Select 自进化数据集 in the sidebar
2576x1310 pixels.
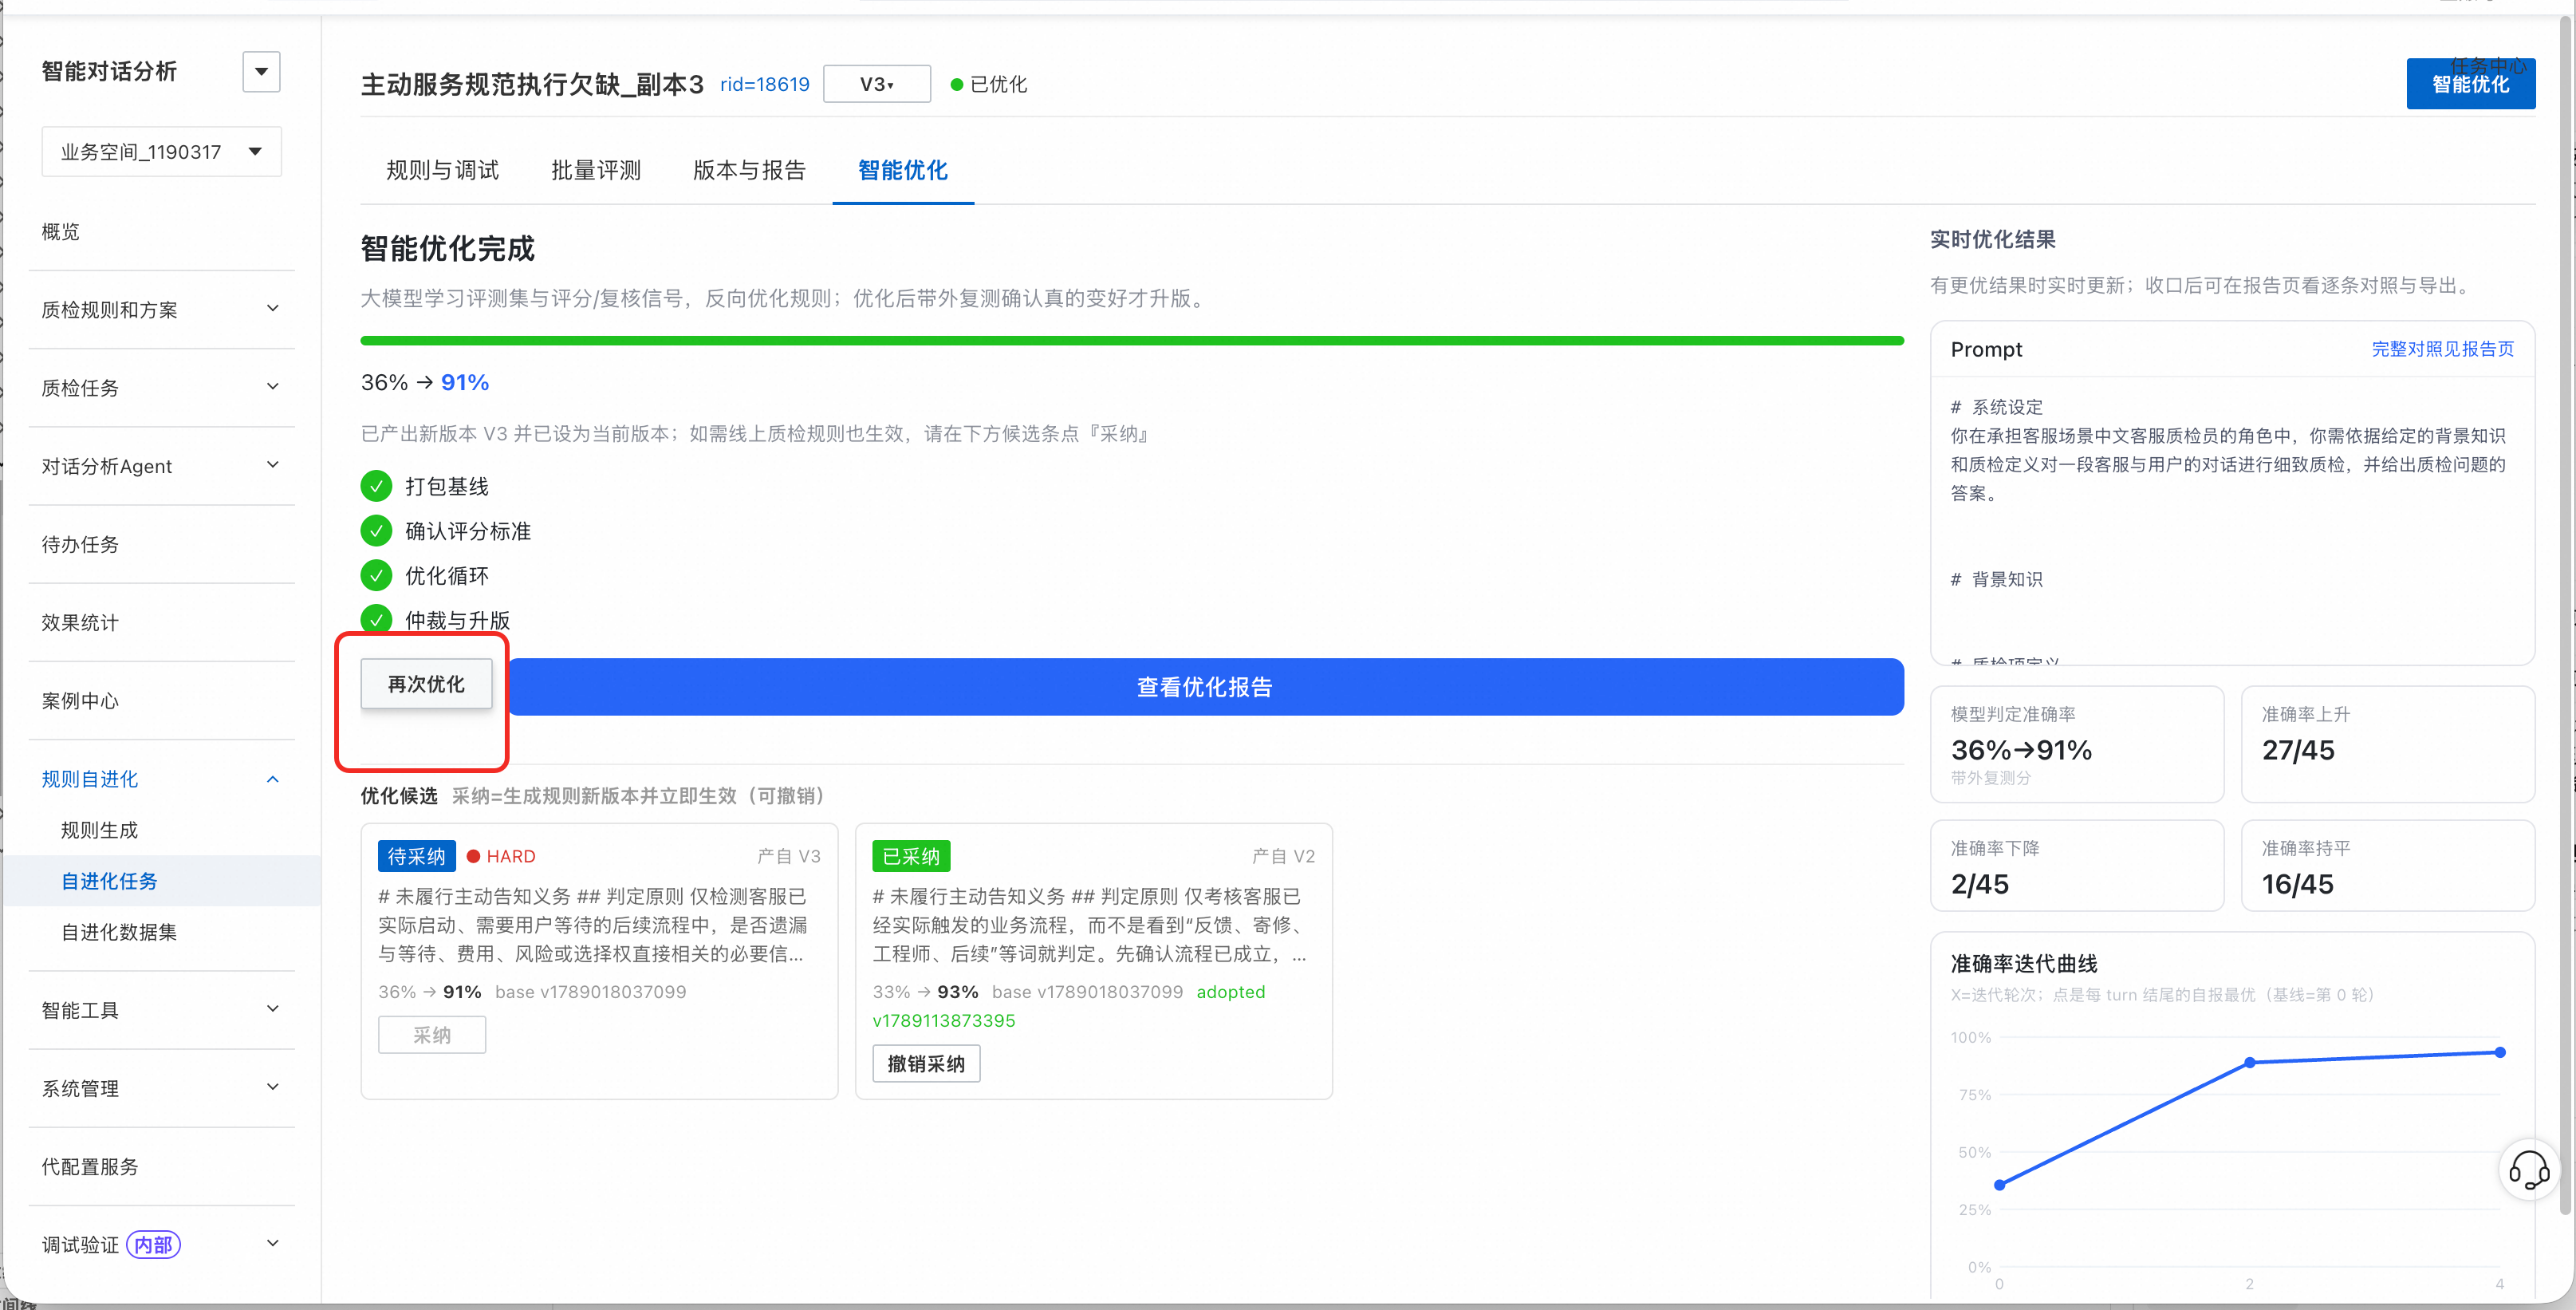119,932
